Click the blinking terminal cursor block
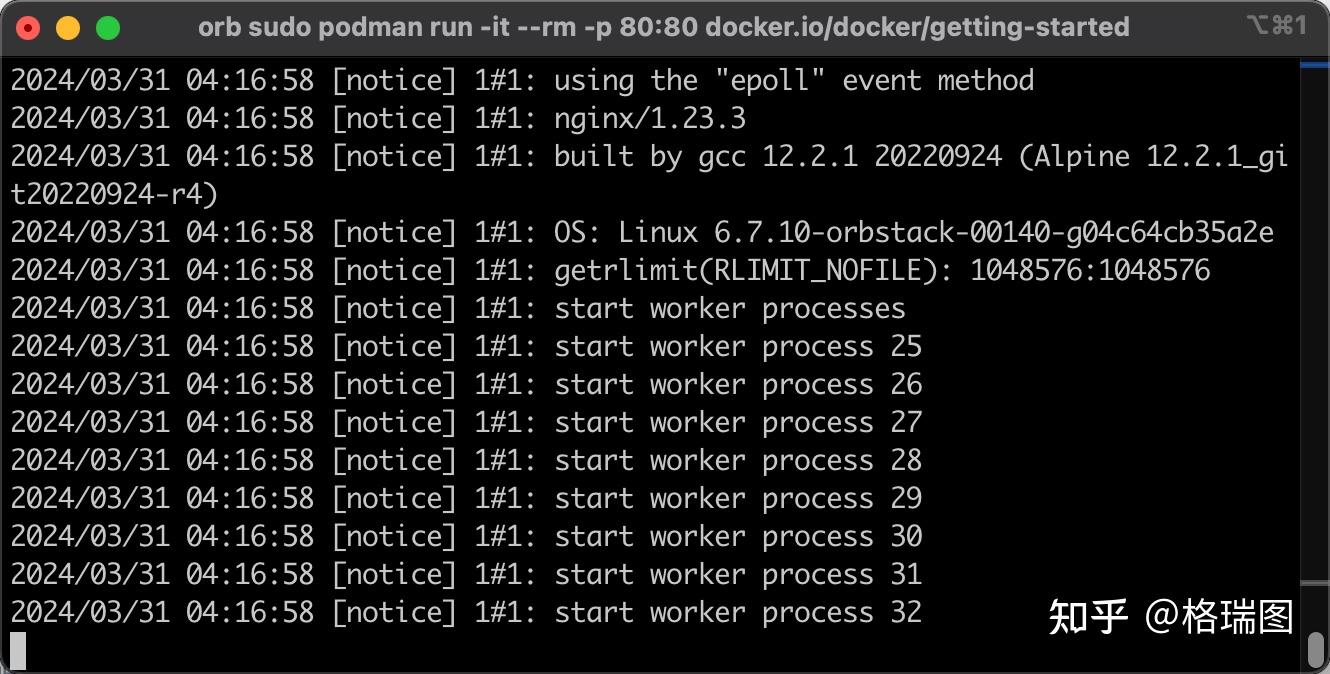The image size is (1330, 674). click(x=17, y=649)
